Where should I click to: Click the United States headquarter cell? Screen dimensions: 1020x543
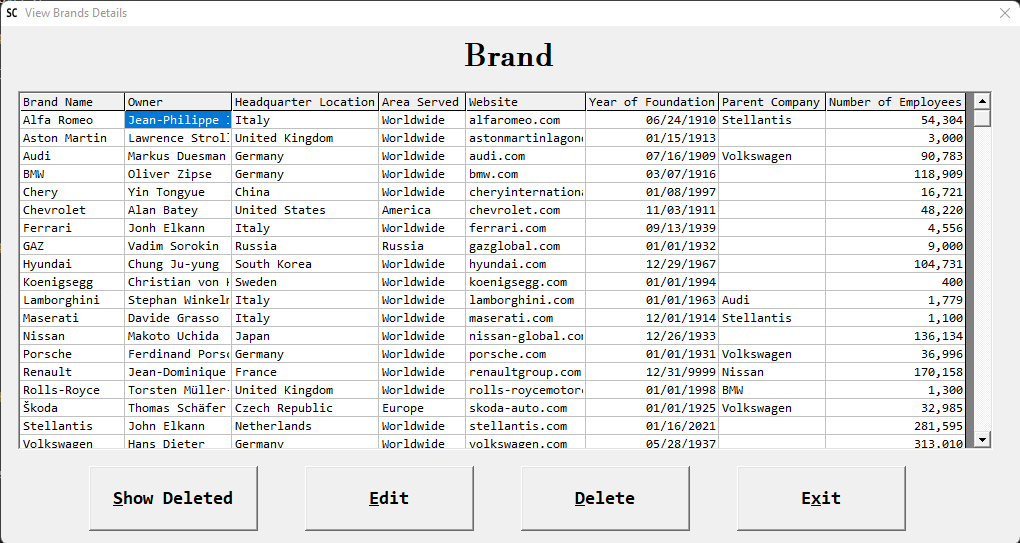(305, 210)
